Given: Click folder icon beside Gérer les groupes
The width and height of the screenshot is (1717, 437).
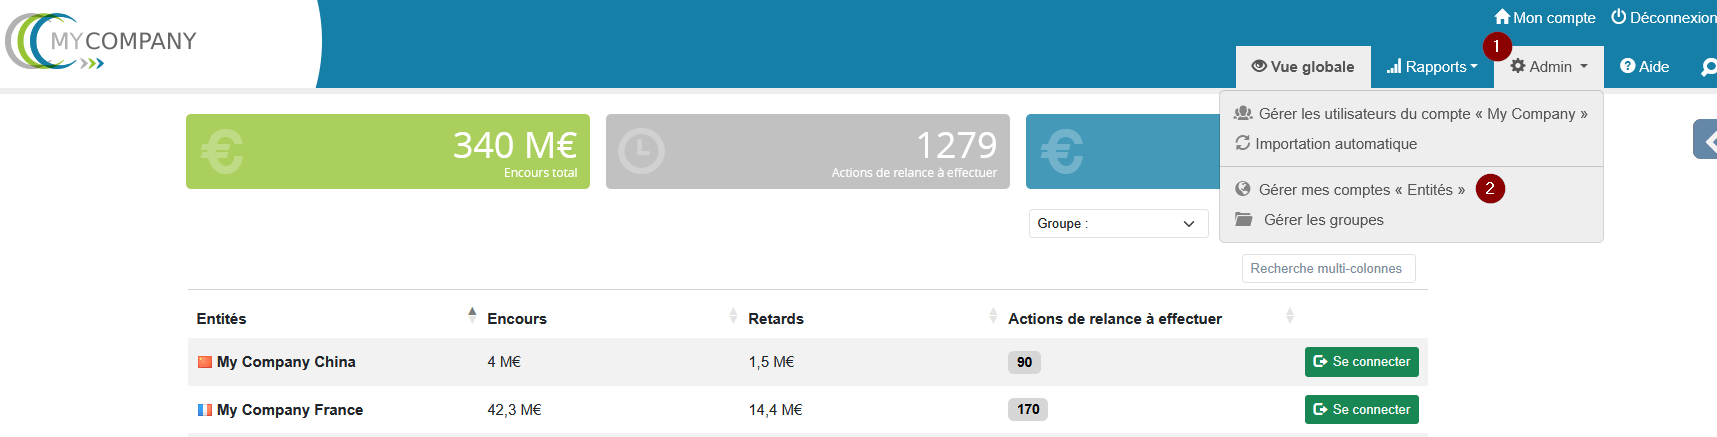Looking at the screenshot, I should click(1243, 219).
